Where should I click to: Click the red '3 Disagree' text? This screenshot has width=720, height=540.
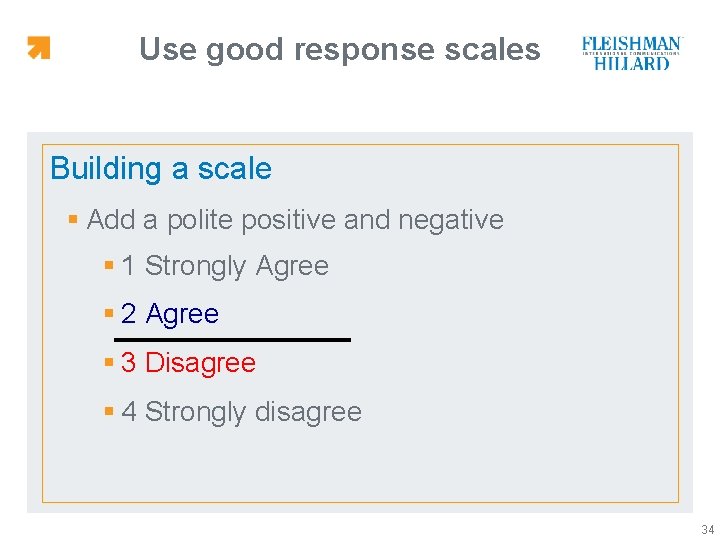tap(200, 362)
